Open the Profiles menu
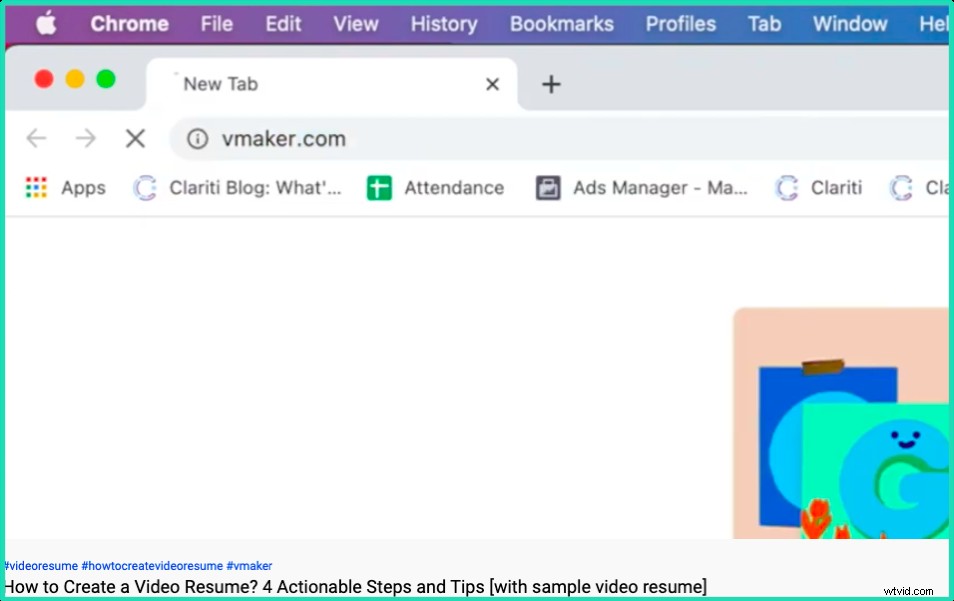The width and height of the screenshot is (954, 601). [x=680, y=24]
